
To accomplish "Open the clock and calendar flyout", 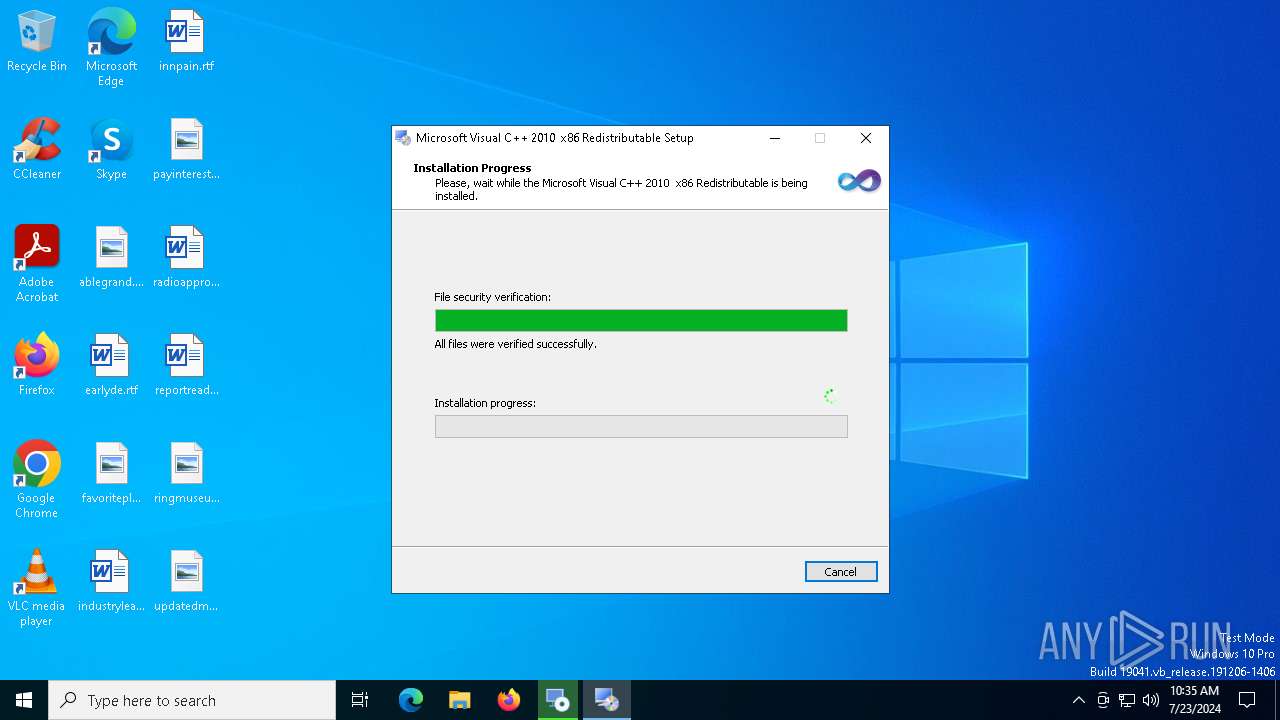I will point(1194,700).
